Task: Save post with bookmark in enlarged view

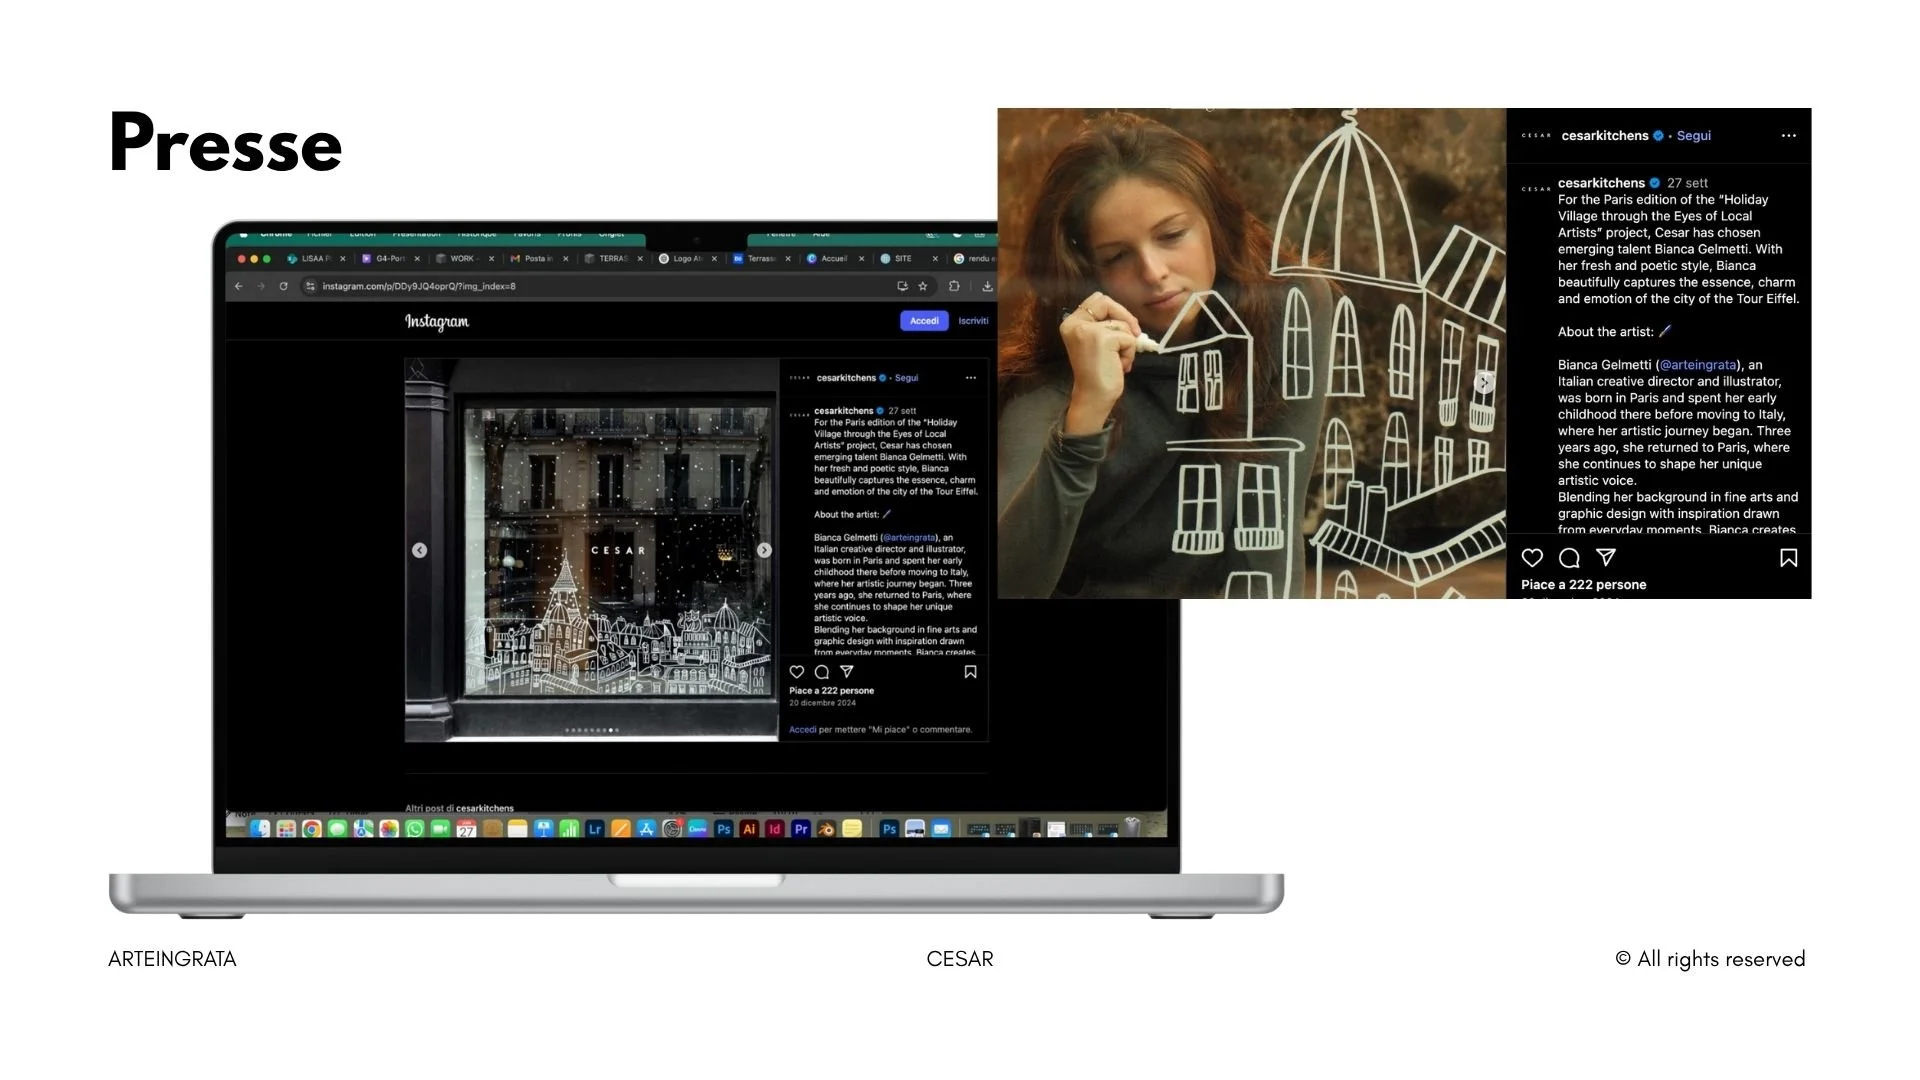Action: (1789, 558)
